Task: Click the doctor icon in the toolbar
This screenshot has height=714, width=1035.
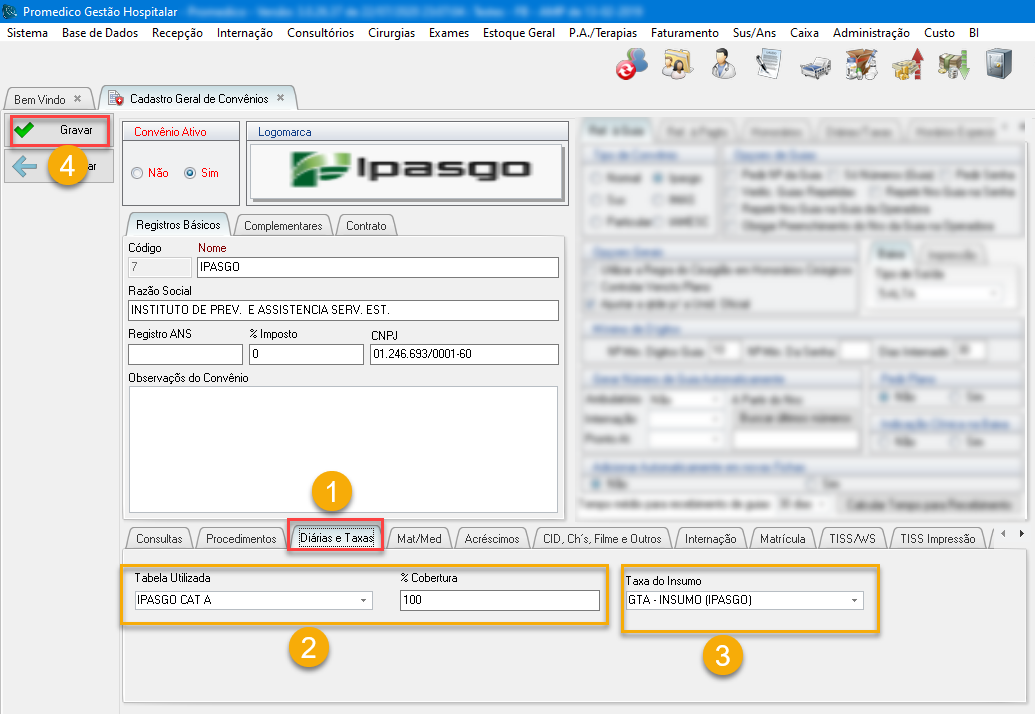Action: coord(723,65)
